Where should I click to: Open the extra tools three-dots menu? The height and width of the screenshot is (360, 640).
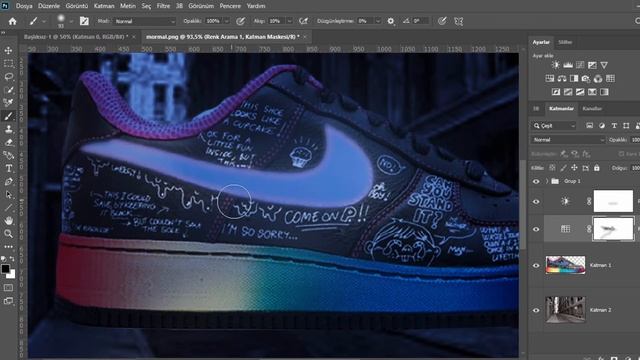click(8, 247)
